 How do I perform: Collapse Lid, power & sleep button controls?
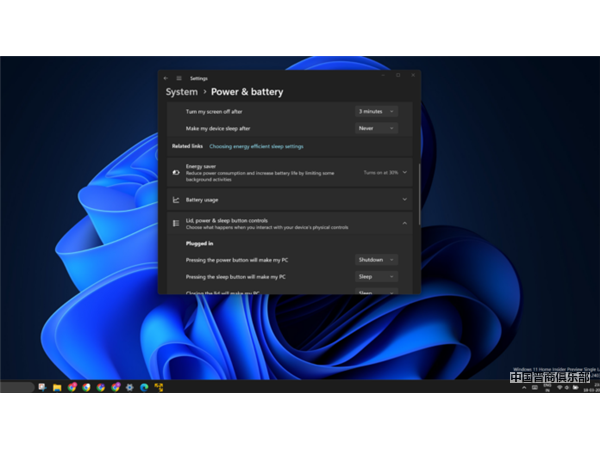click(404, 224)
